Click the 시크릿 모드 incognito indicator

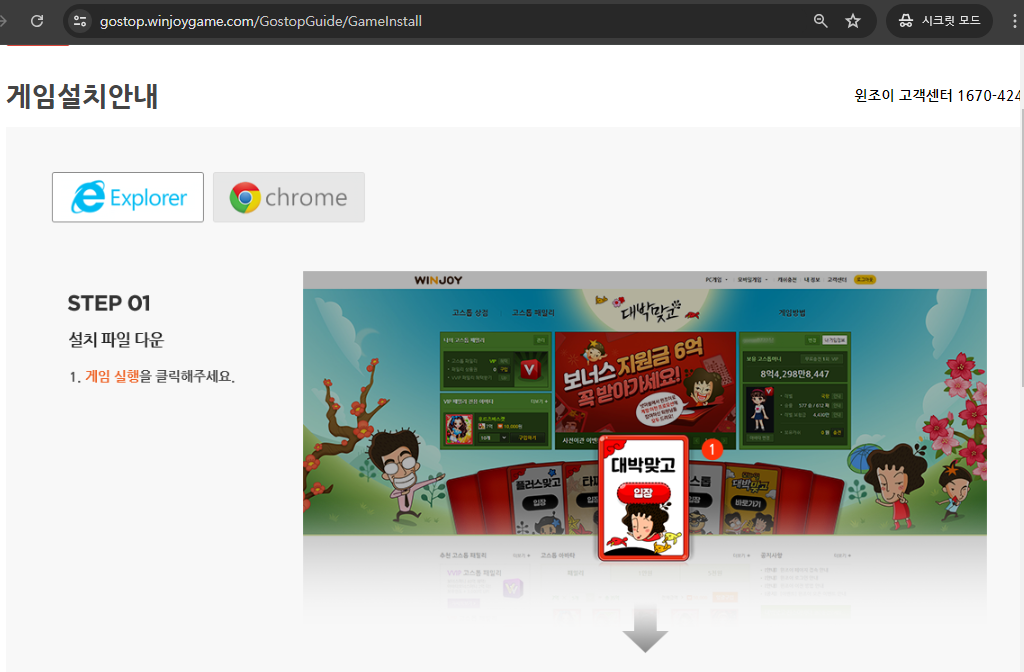coord(939,21)
